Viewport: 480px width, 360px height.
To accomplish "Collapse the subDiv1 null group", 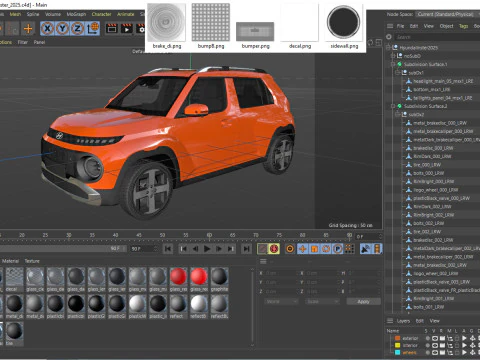I will click(x=398, y=73).
